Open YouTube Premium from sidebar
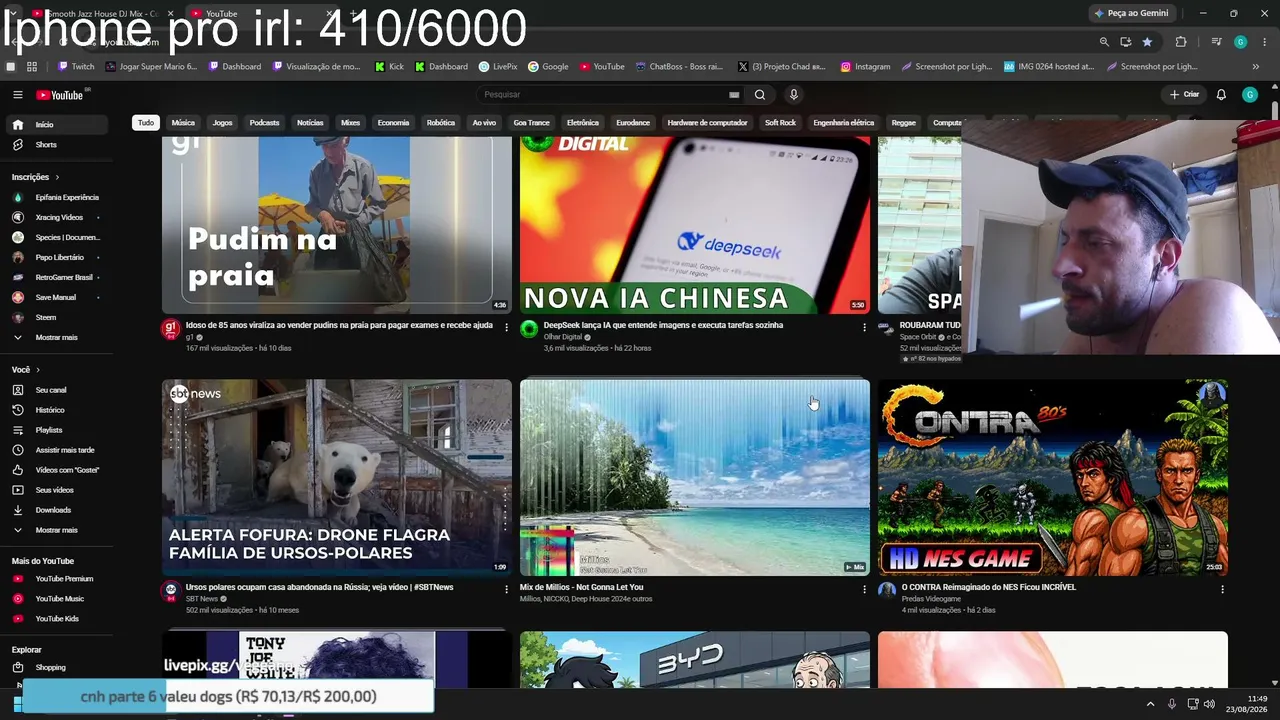The width and height of the screenshot is (1280, 720). pos(55,579)
